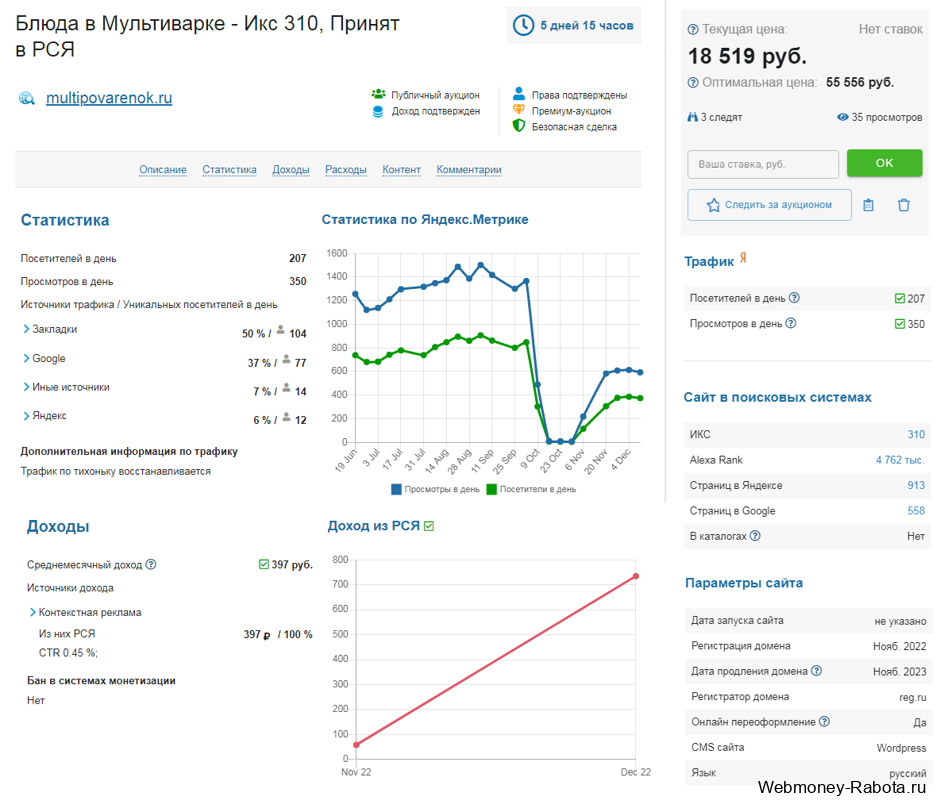This screenshot has height=805, width=935.
Task: Click the checkmark next to Доход из РСЯ
Action: (429, 526)
